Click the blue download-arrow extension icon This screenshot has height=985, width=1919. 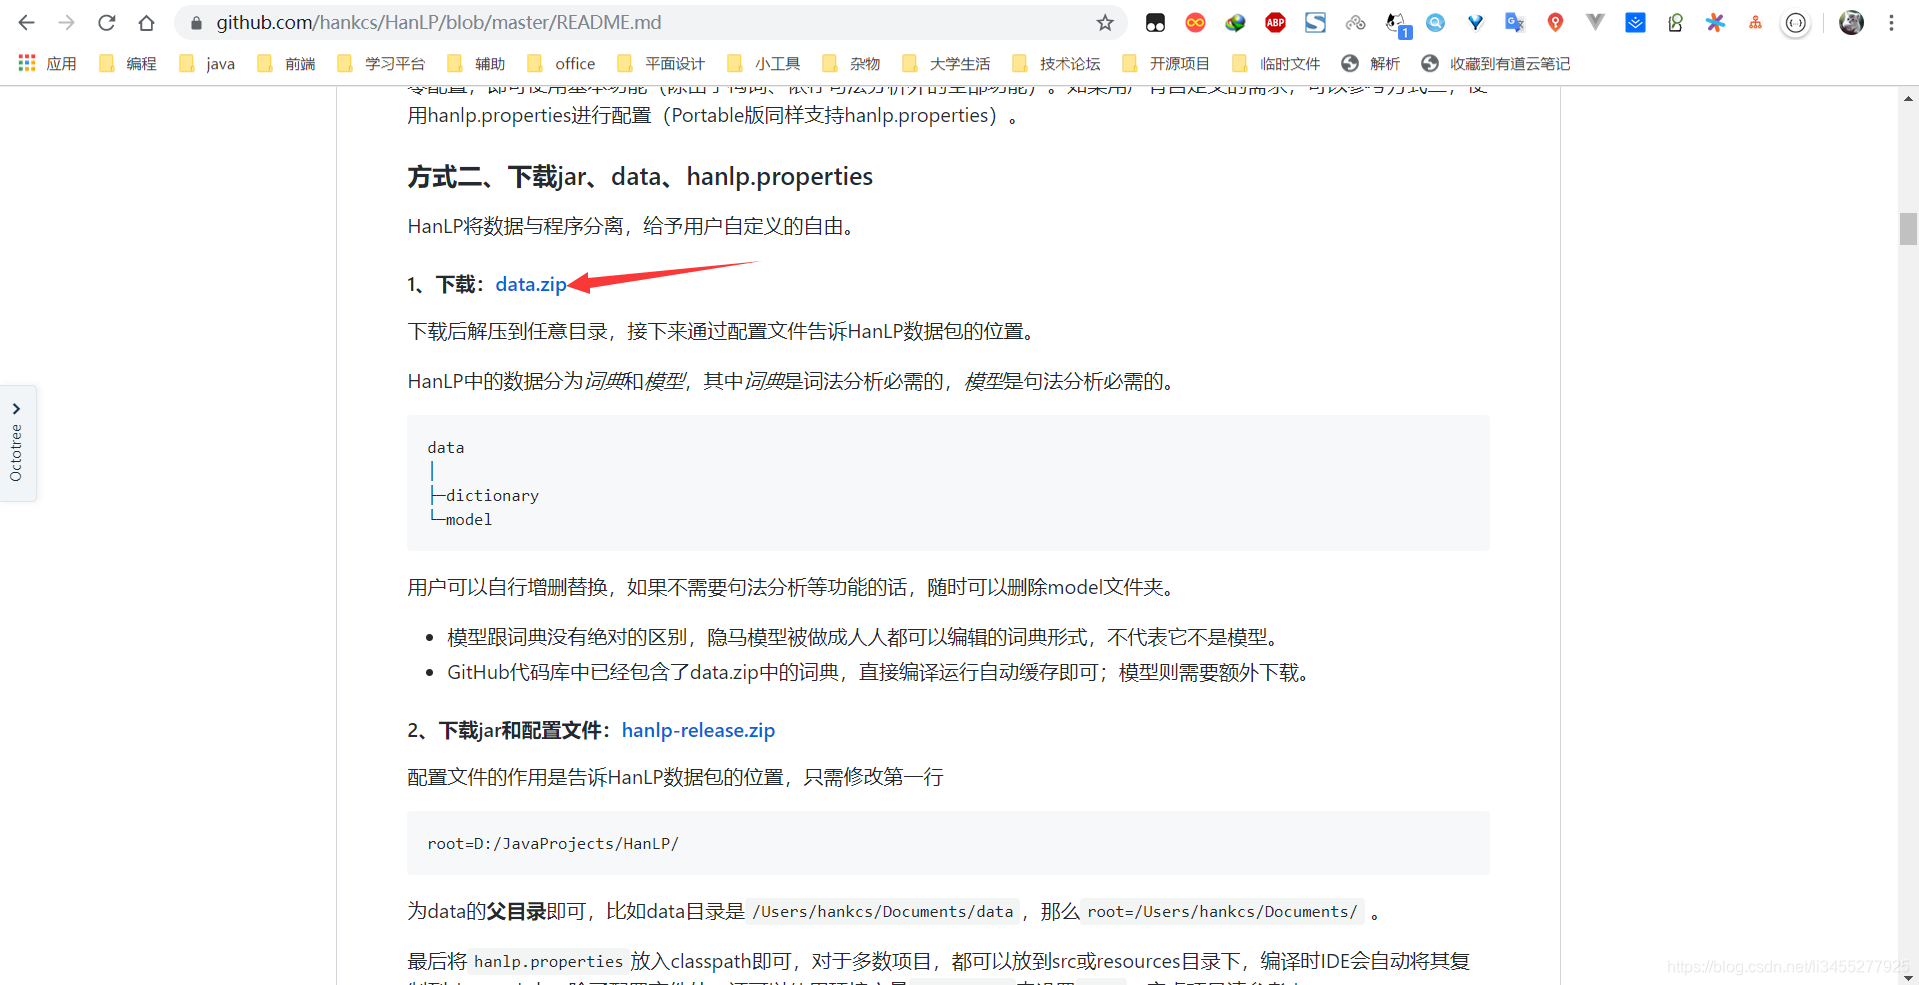tap(1635, 22)
